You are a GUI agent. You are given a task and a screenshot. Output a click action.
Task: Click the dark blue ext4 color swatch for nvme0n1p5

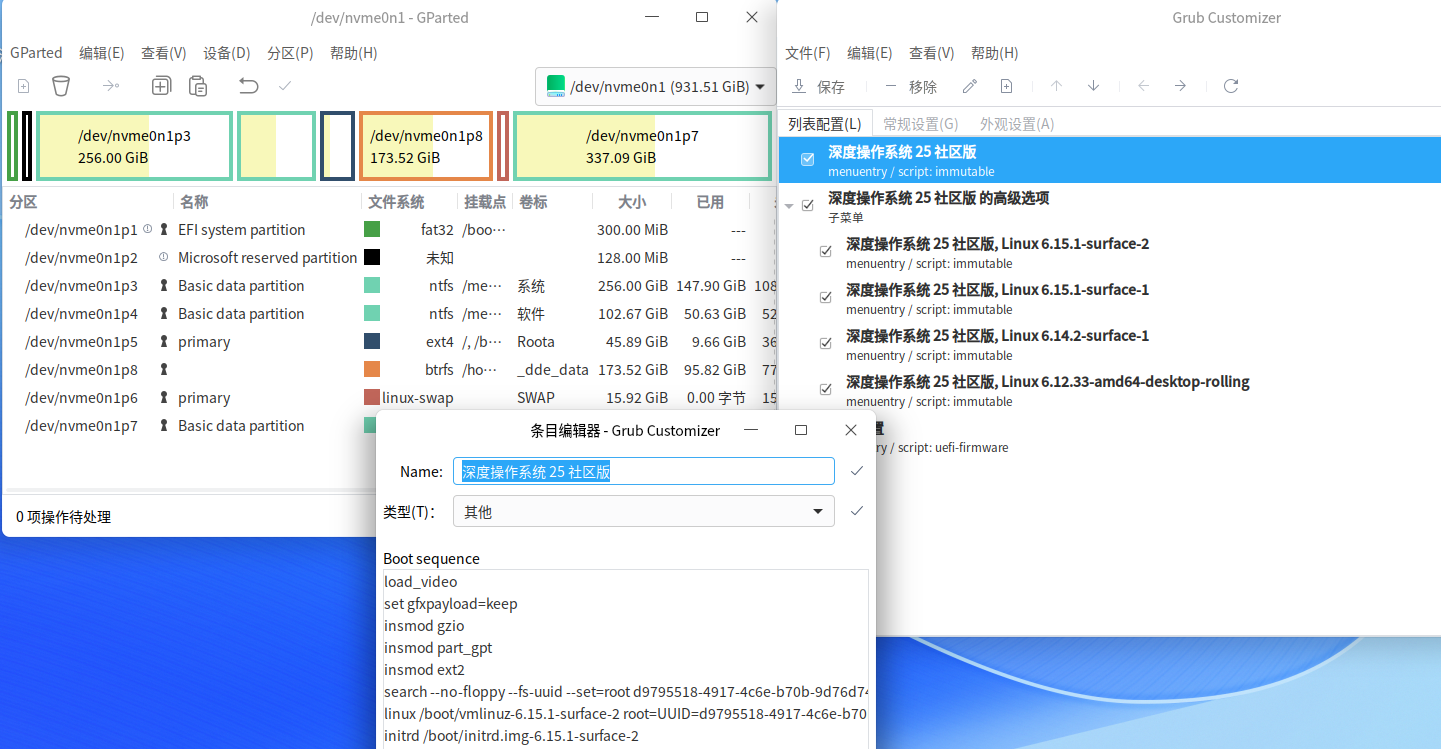pos(372,342)
